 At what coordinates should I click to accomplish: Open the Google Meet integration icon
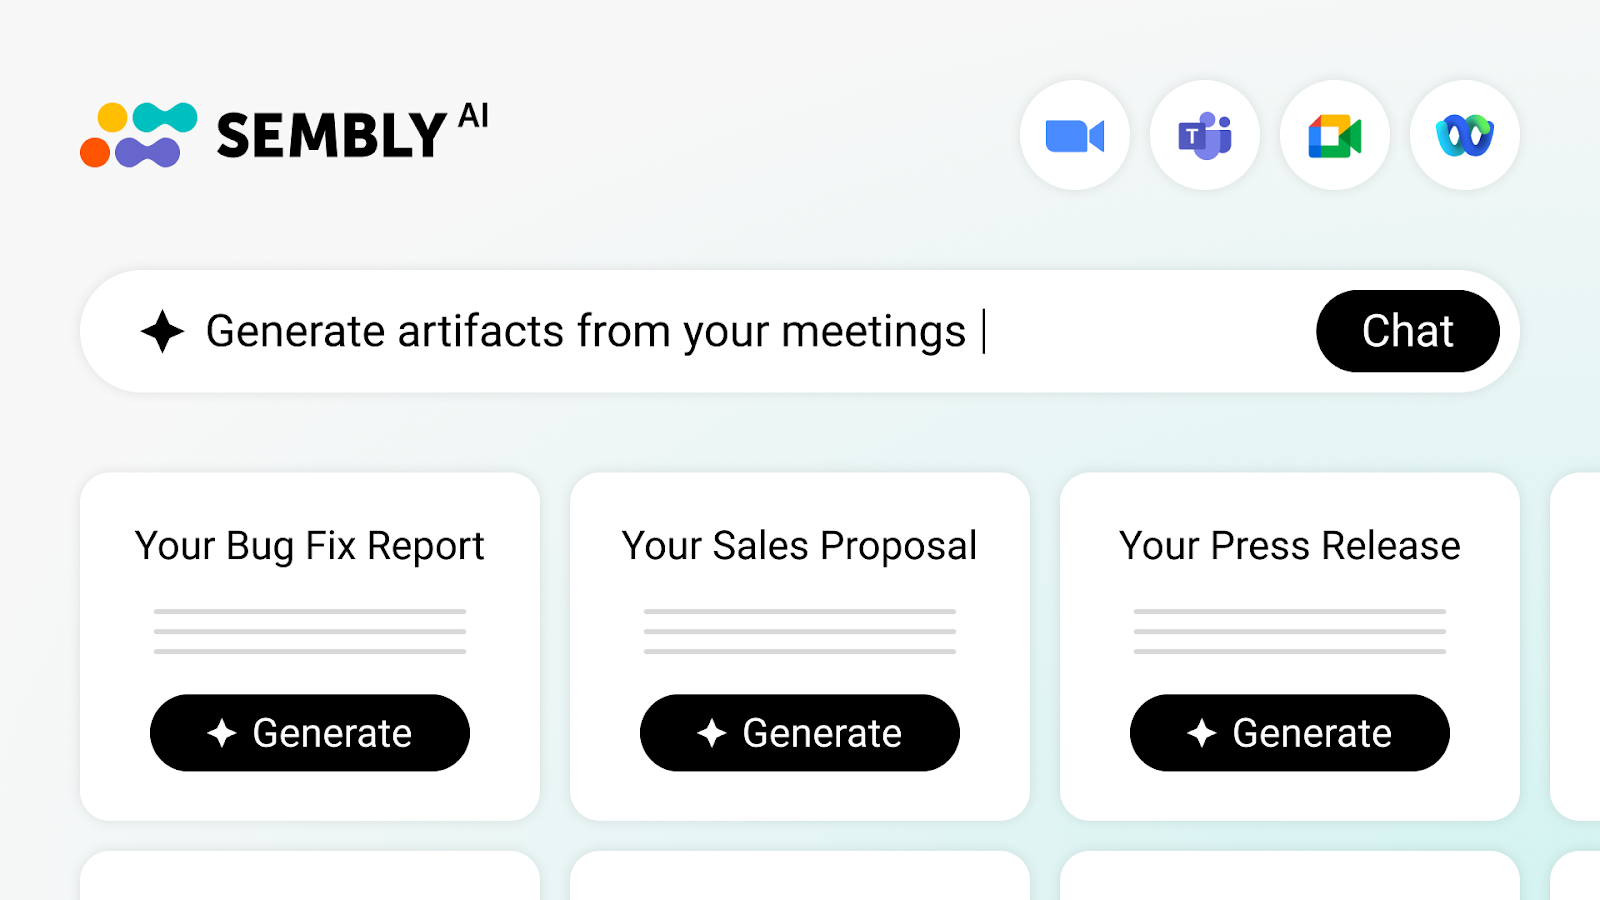tap(1335, 135)
